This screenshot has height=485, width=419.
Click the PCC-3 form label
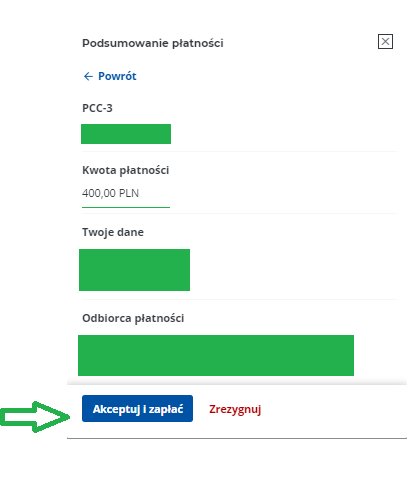click(x=97, y=108)
